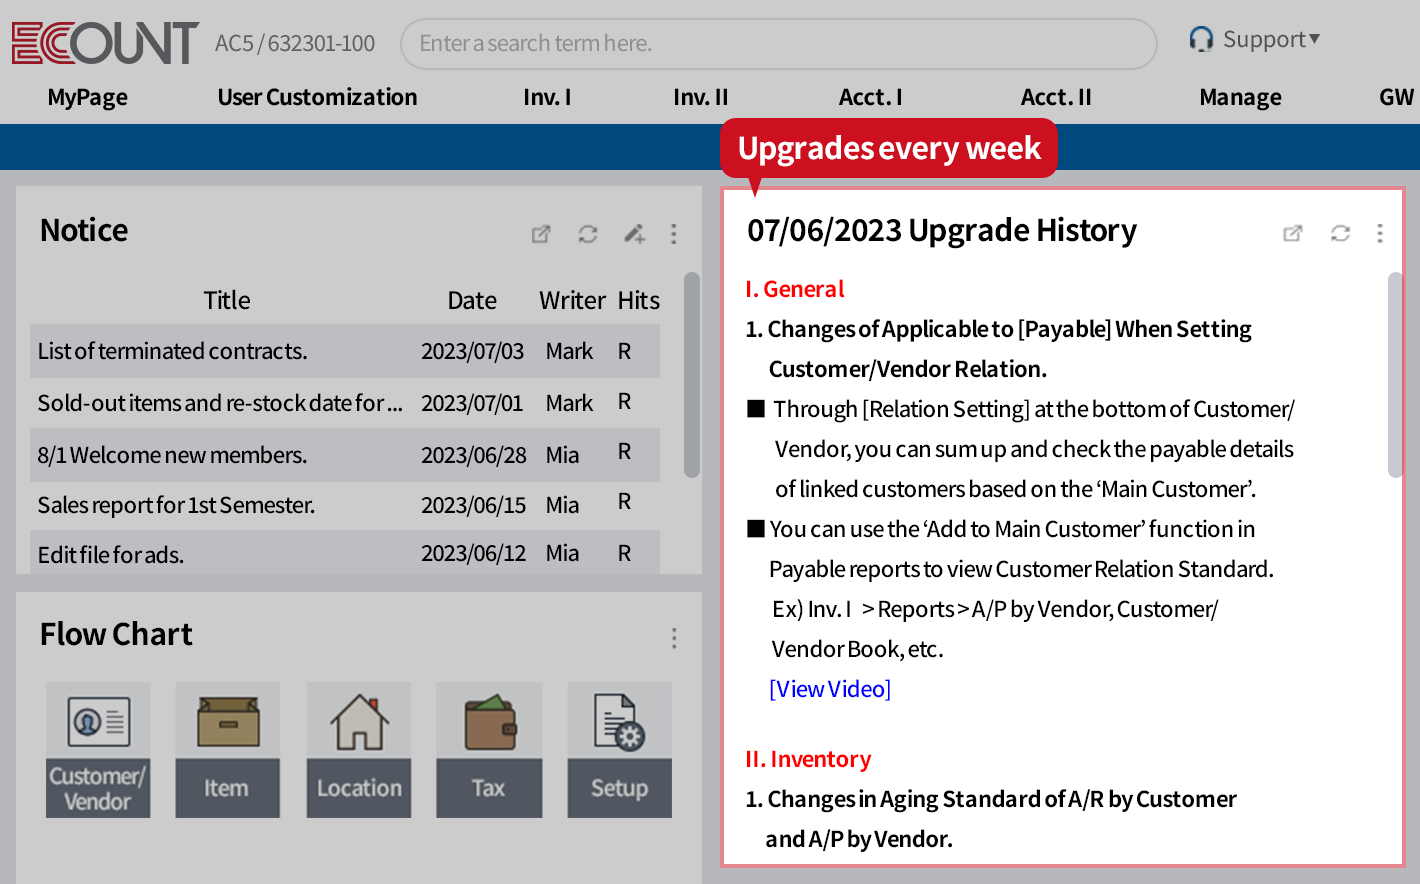The height and width of the screenshot is (884, 1420).
Task: Click the Upgrade History panel scrollbar
Action: 1395,375
